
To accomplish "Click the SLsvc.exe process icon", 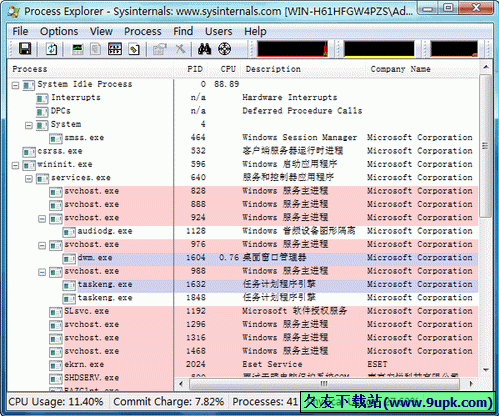I will (x=56, y=312).
